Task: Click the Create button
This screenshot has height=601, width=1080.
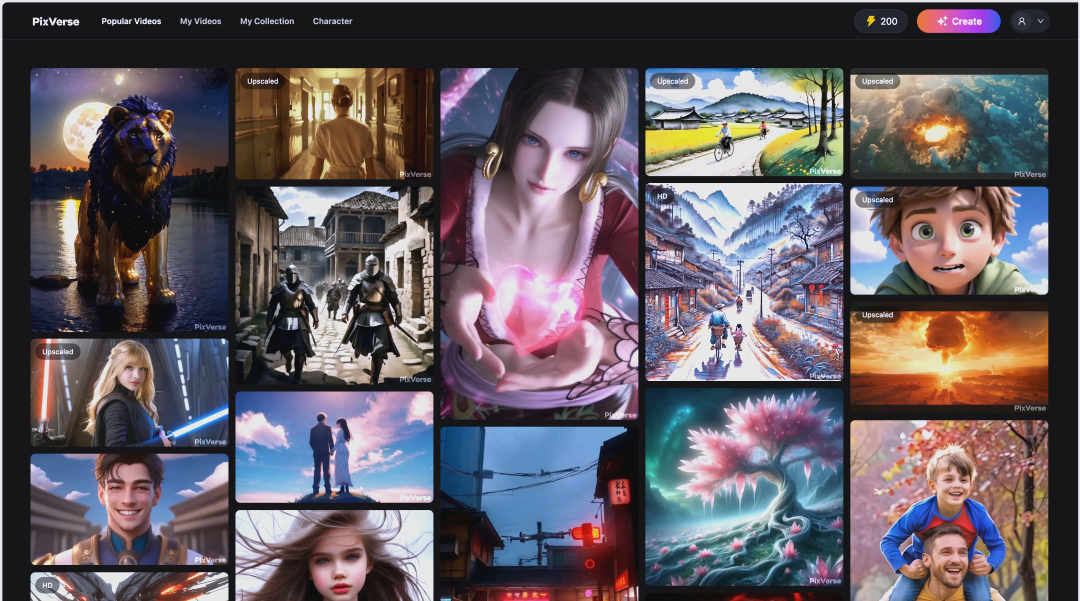Action: pos(958,21)
